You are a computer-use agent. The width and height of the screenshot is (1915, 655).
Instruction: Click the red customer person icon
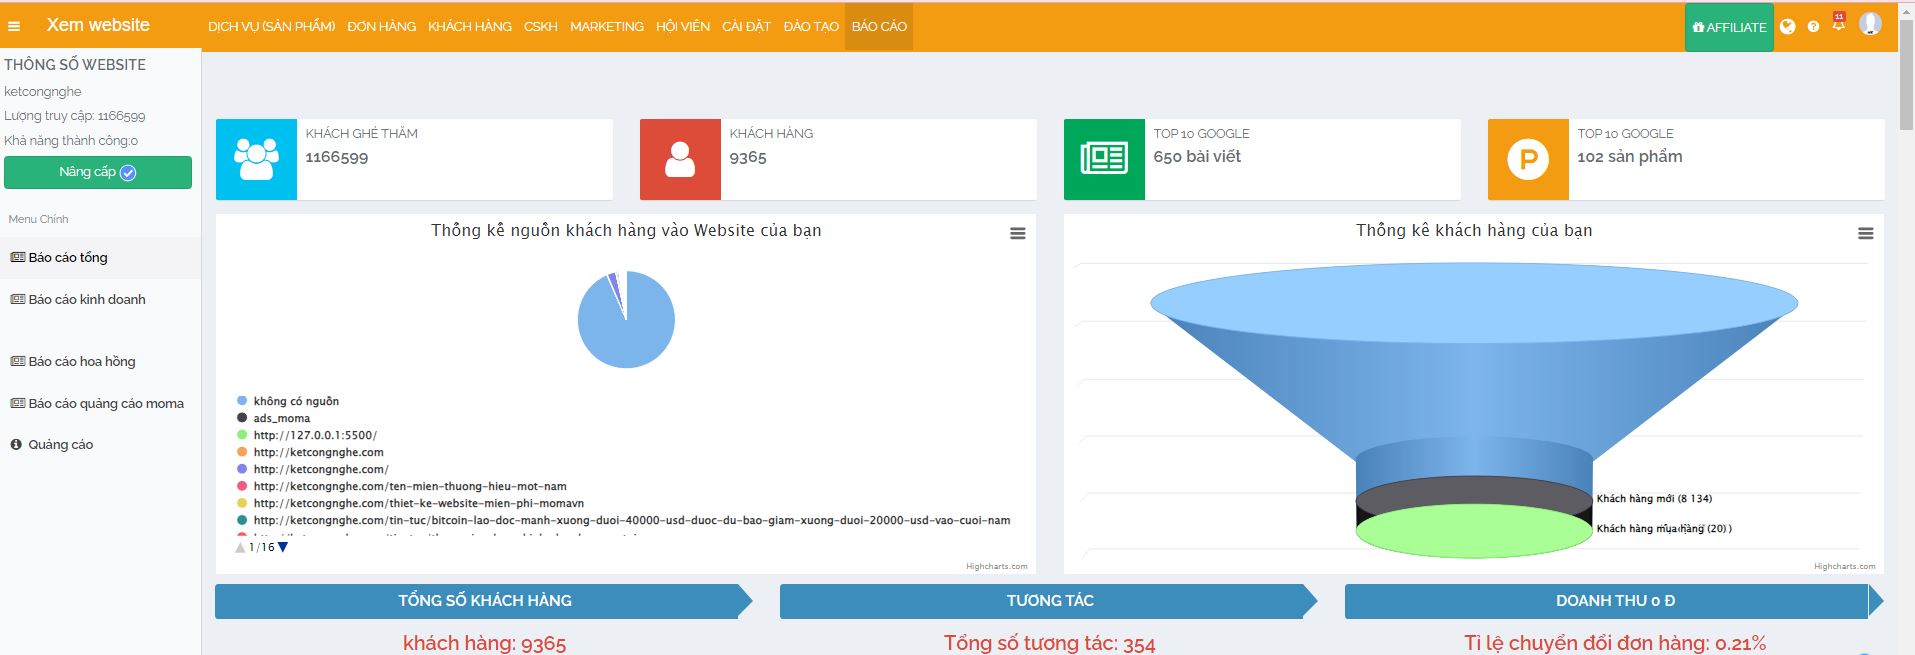(x=680, y=159)
